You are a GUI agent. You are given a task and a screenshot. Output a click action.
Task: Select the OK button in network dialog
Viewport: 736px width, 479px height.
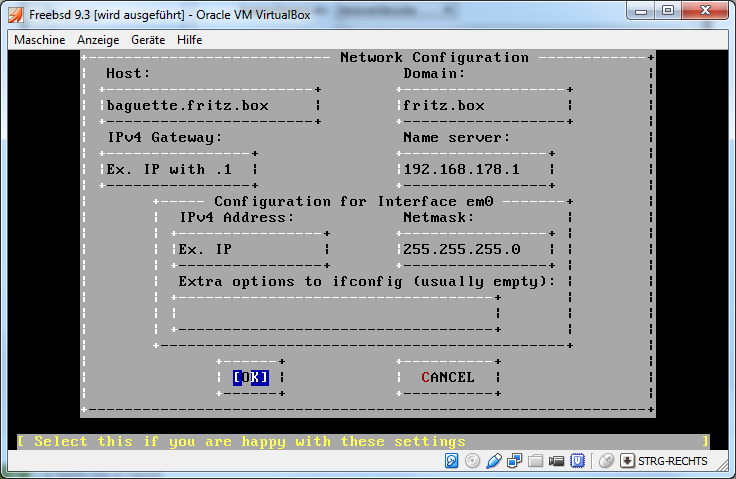pyautogui.click(x=251, y=377)
